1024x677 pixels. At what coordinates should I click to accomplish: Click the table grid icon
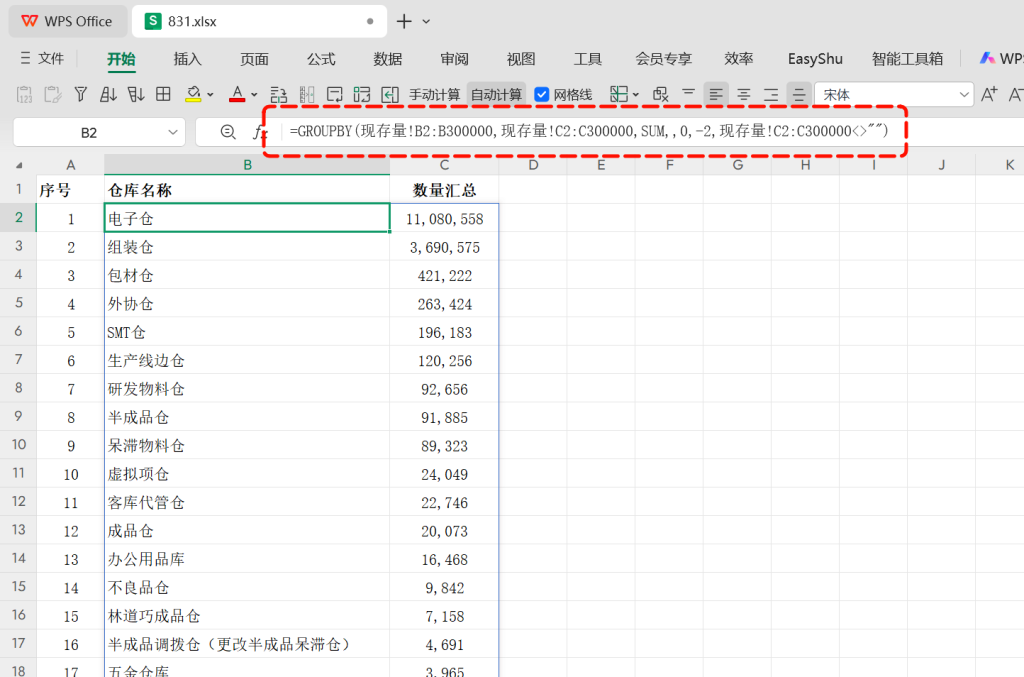(x=163, y=95)
